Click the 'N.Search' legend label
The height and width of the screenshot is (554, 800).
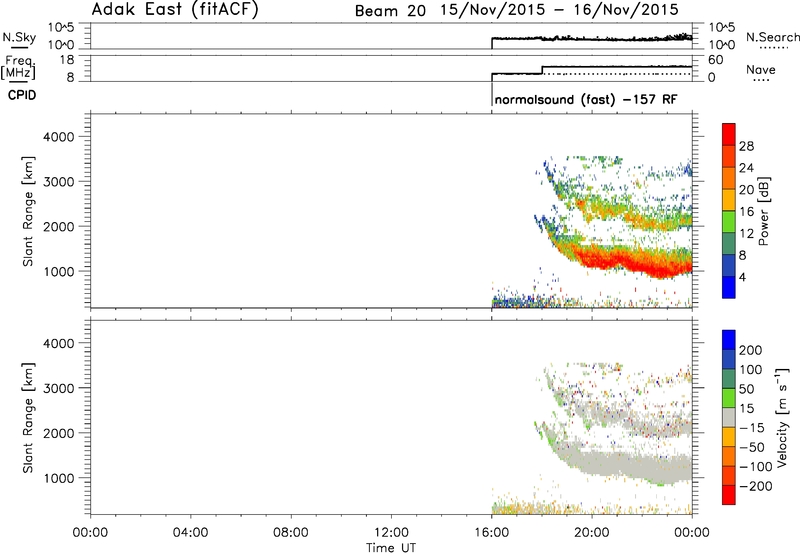click(x=772, y=37)
